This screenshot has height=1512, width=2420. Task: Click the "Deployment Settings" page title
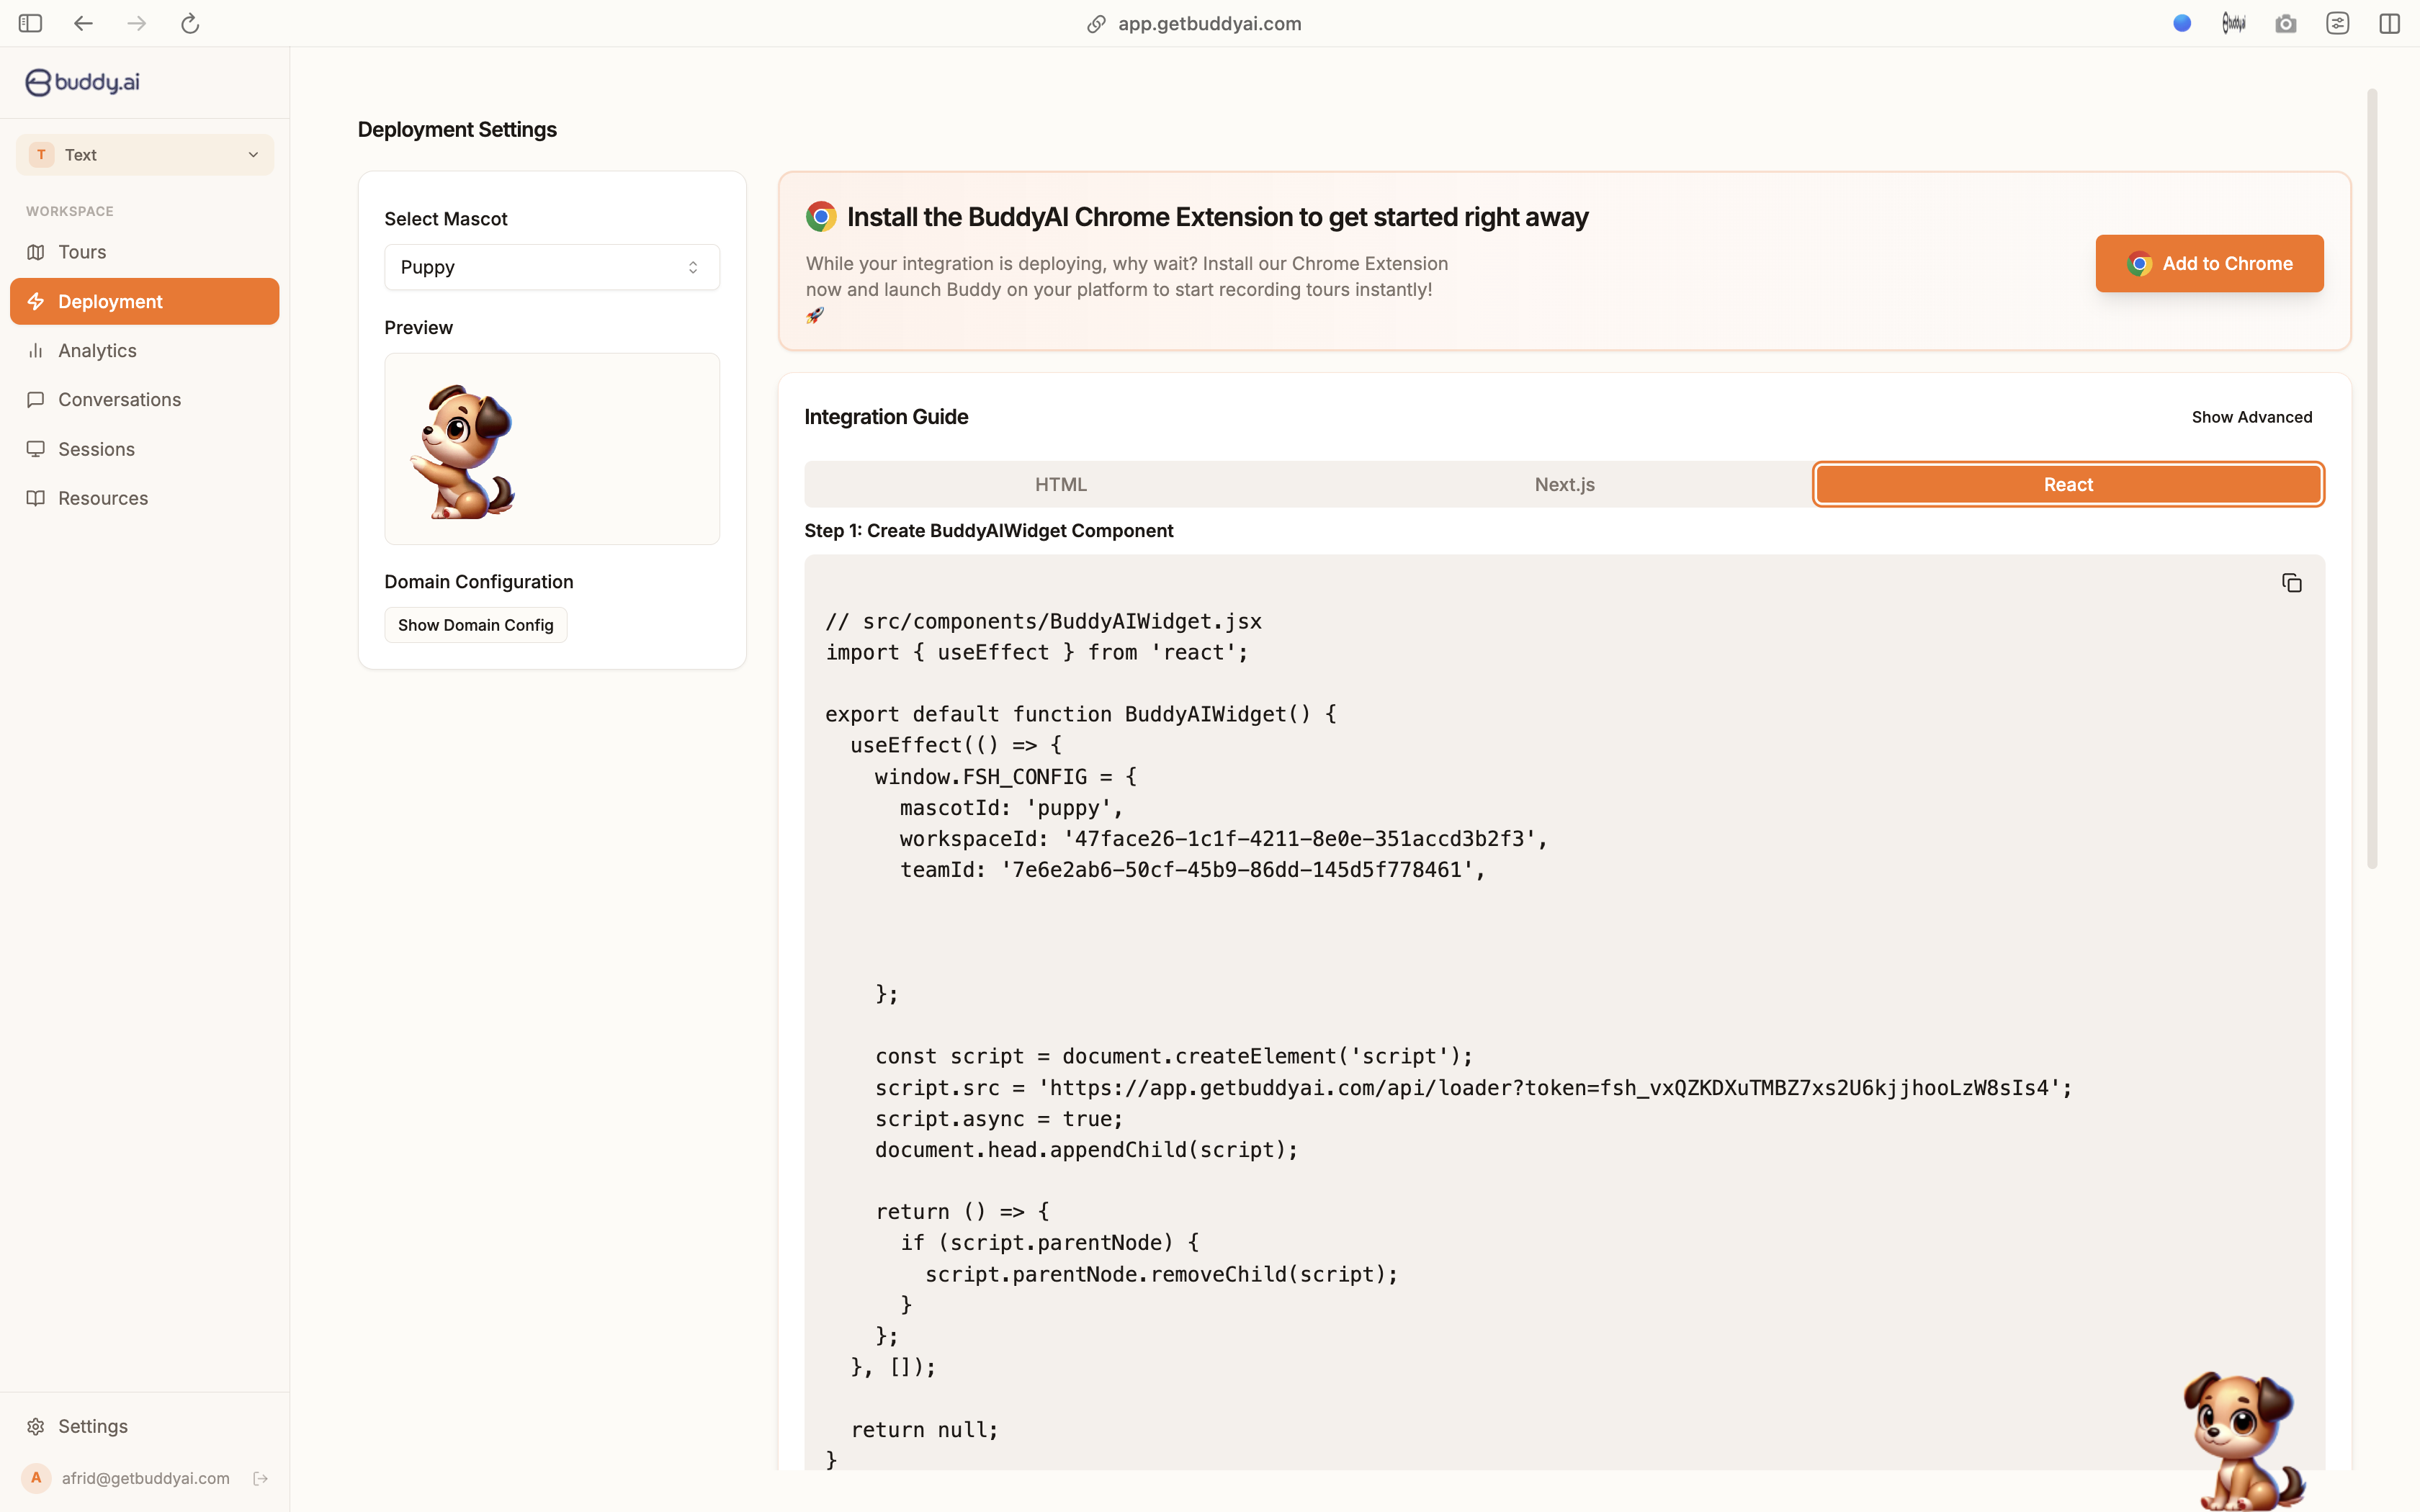pyautogui.click(x=457, y=130)
